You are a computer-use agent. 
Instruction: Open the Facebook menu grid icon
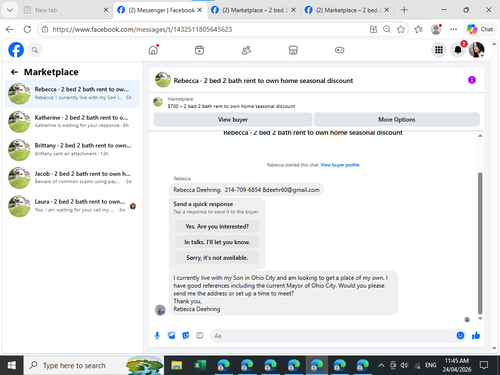click(x=439, y=50)
